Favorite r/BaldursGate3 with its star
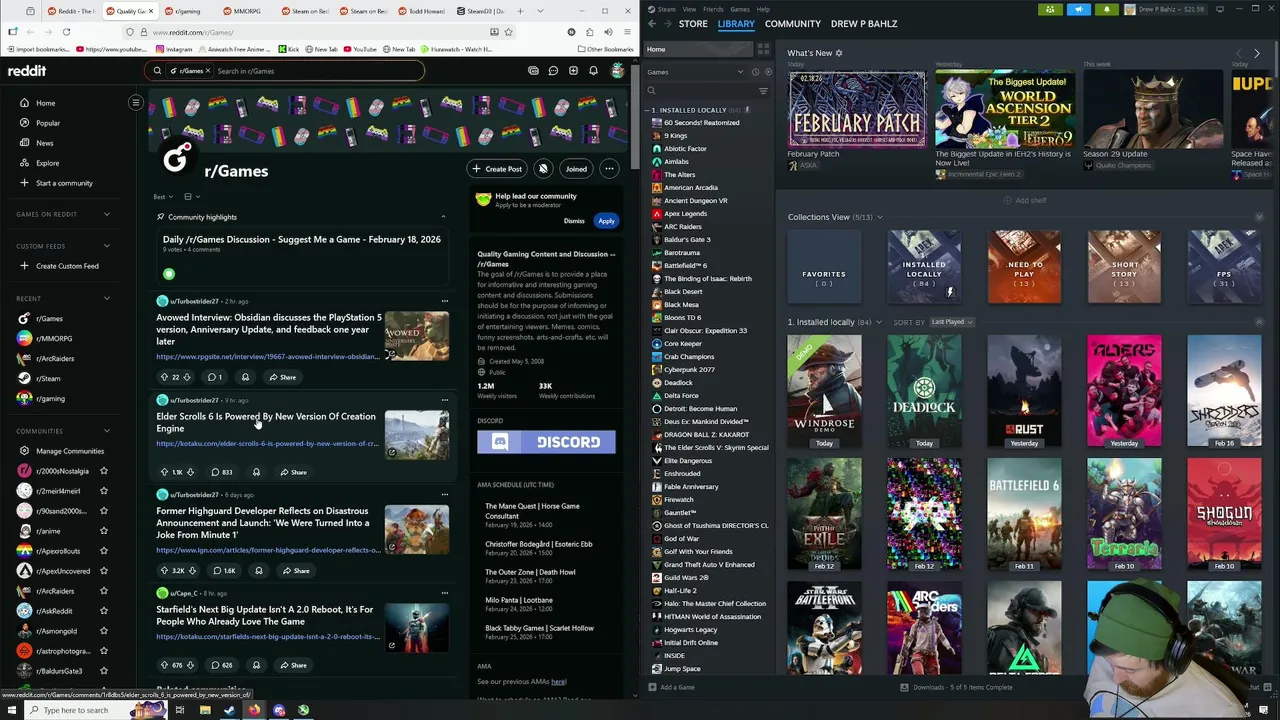1280x720 pixels. [x=103, y=671]
